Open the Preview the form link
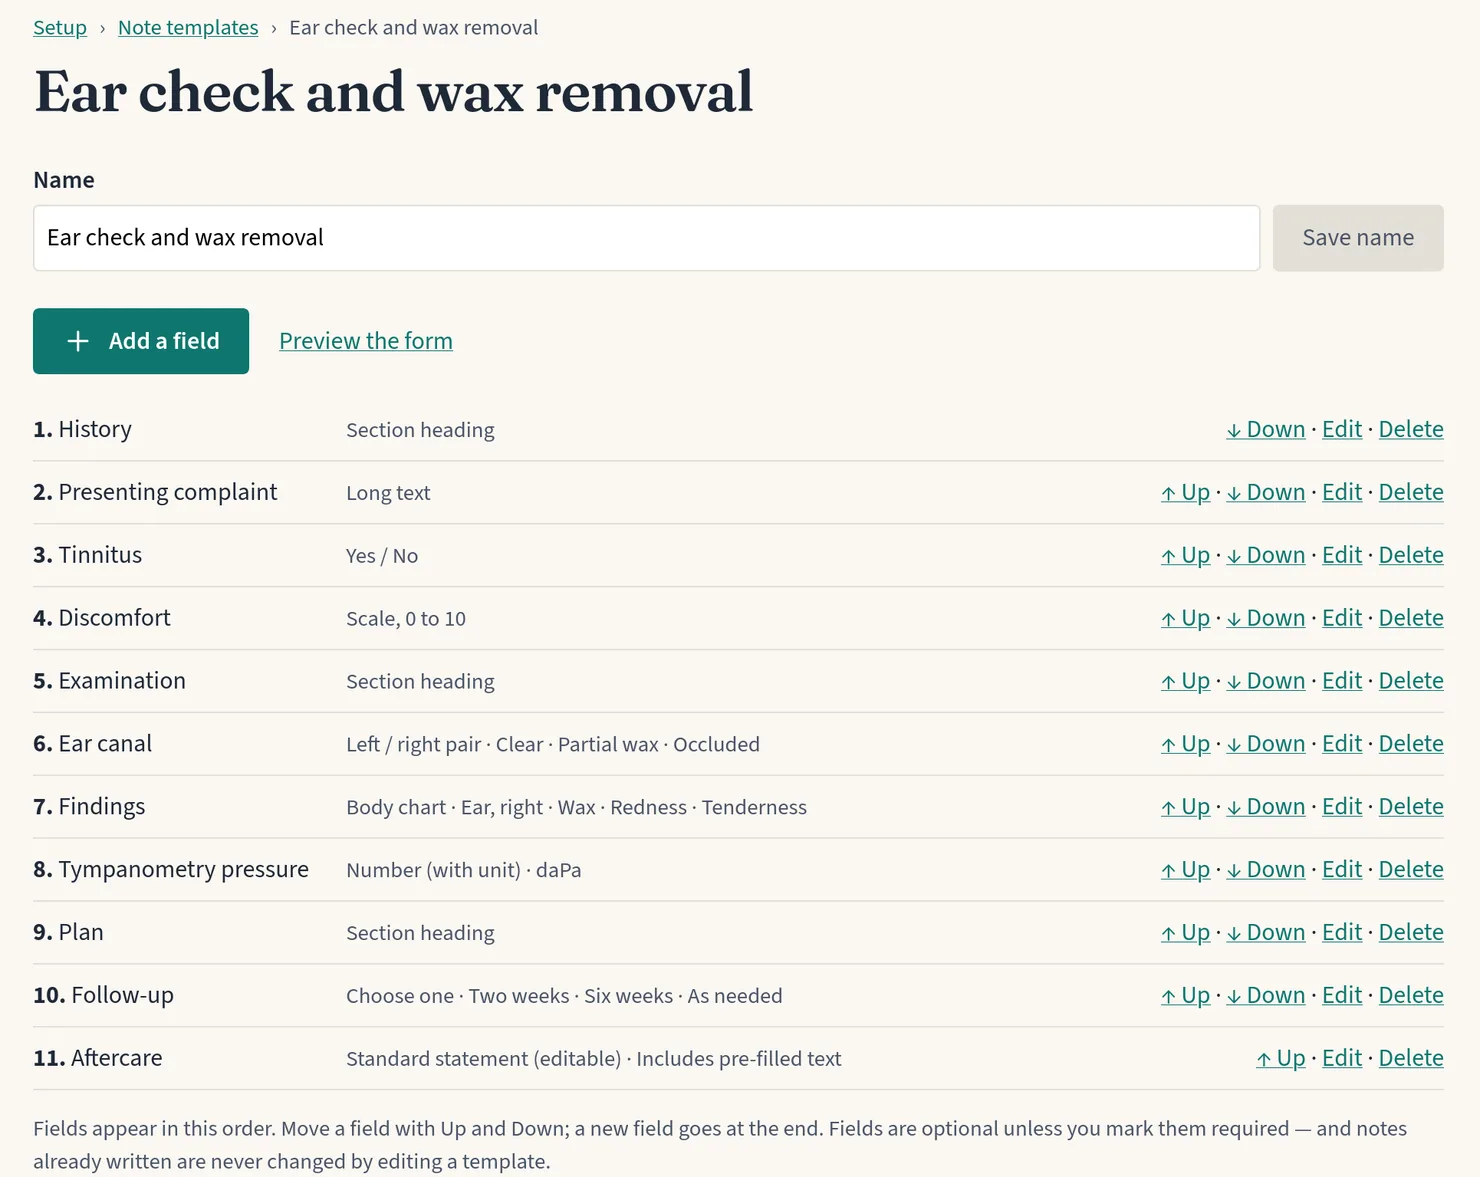This screenshot has width=1480, height=1177. click(x=366, y=341)
